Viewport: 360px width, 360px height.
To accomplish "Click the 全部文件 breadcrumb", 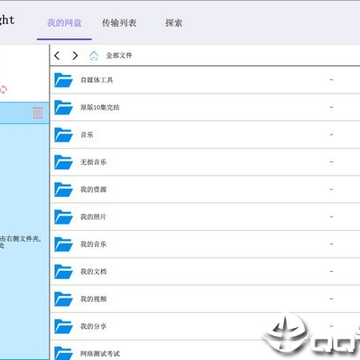I will click(x=119, y=56).
